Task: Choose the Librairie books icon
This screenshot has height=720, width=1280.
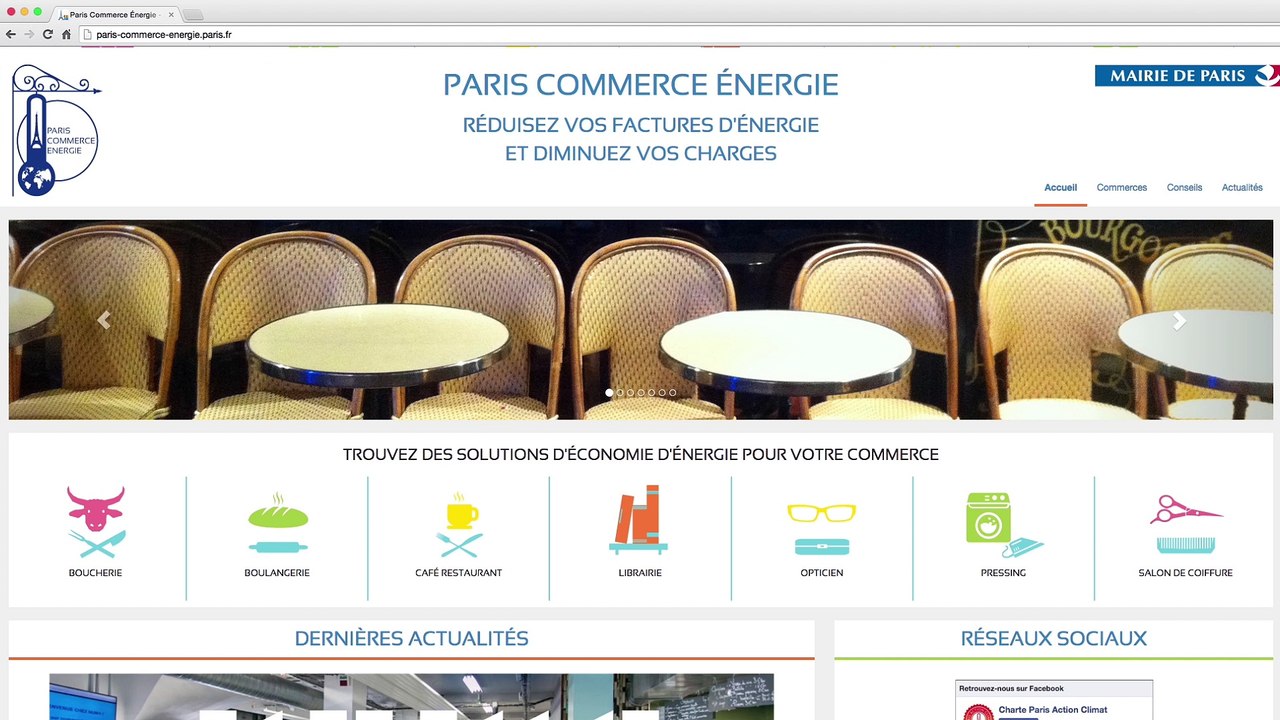Action: [x=639, y=520]
